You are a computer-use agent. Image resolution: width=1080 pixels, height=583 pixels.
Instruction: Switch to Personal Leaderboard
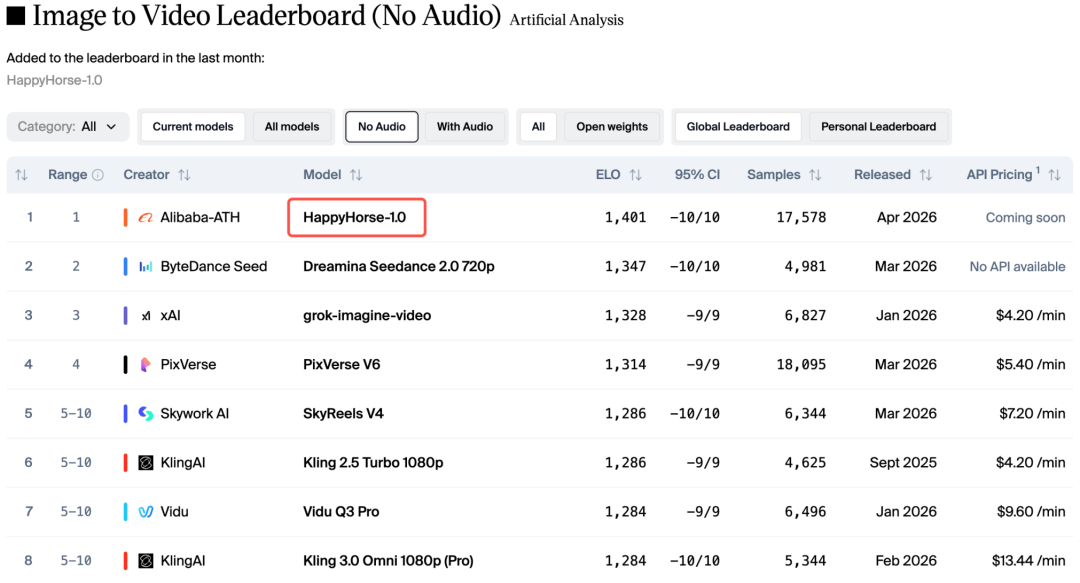point(878,127)
